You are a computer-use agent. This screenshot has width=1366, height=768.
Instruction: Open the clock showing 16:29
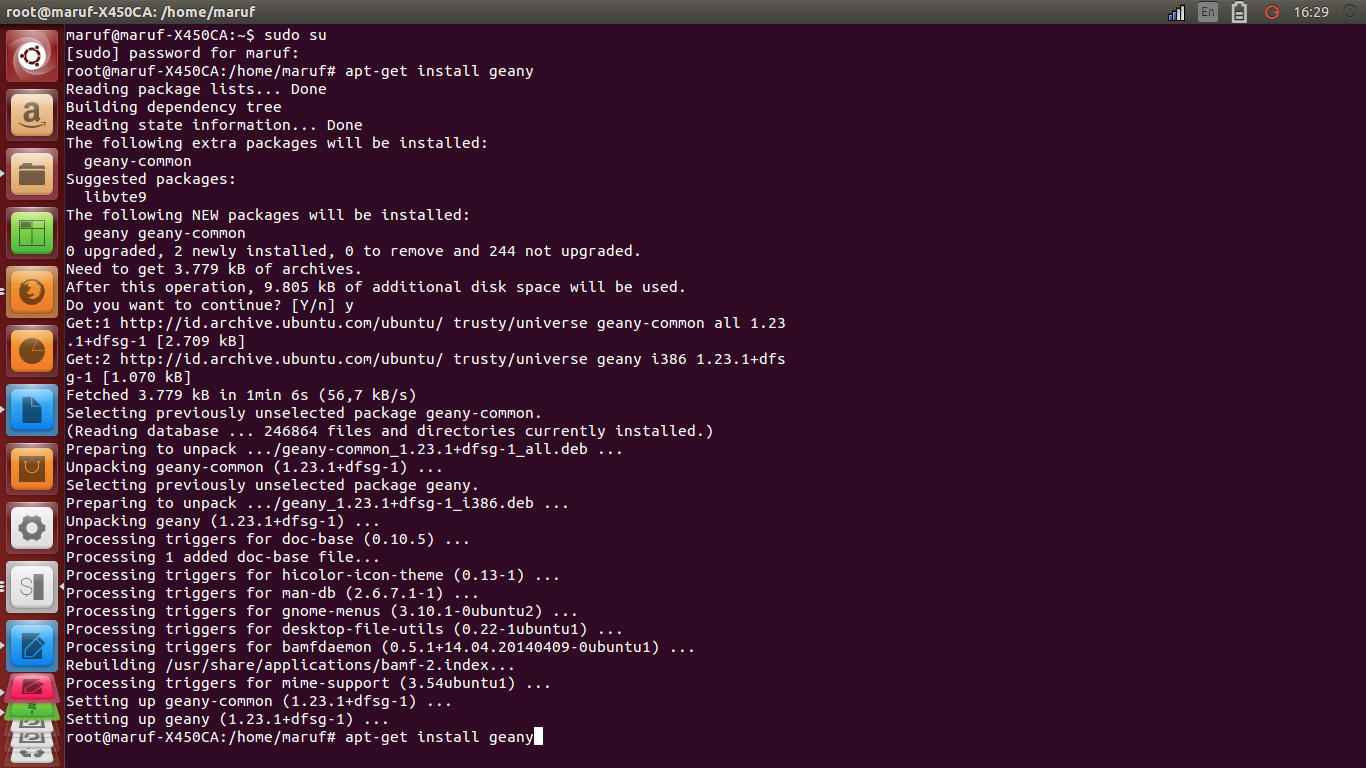click(x=1311, y=12)
